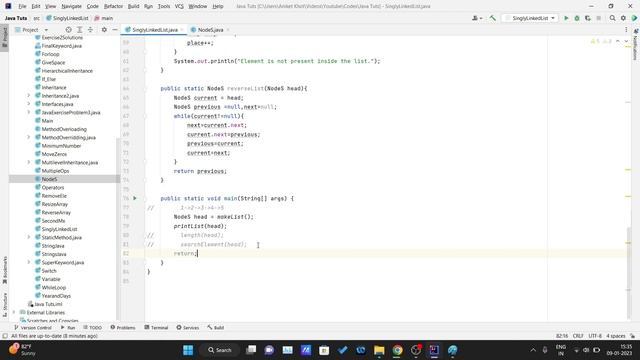Click the src breadcrumb in navigation bar
Viewport: 640px width, 360px height.
click(x=36, y=18)
